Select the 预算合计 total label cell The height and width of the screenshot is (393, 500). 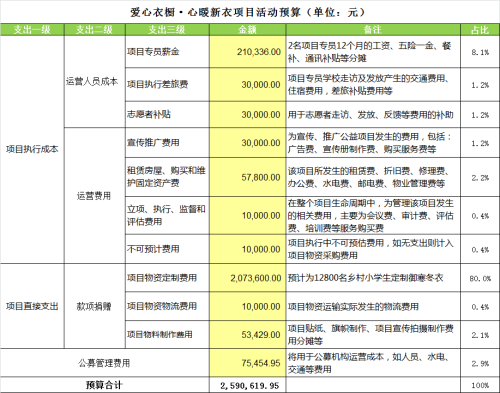(x=105, y=385)
